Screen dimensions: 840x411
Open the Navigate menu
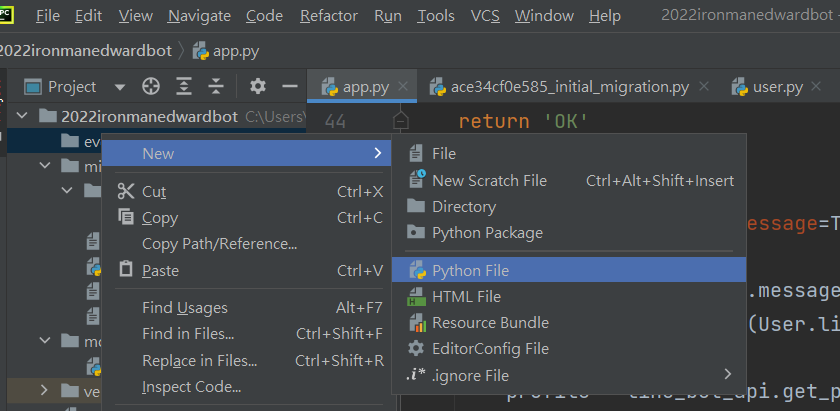199,16
